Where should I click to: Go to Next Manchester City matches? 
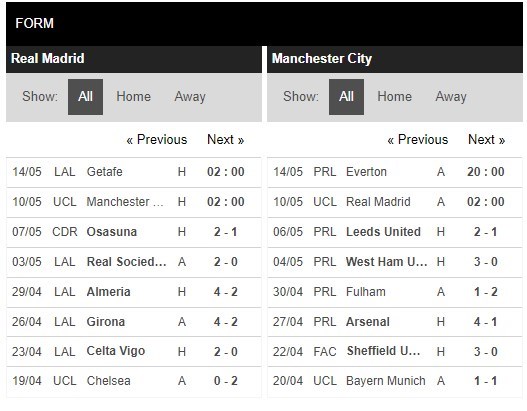[487, 139]
